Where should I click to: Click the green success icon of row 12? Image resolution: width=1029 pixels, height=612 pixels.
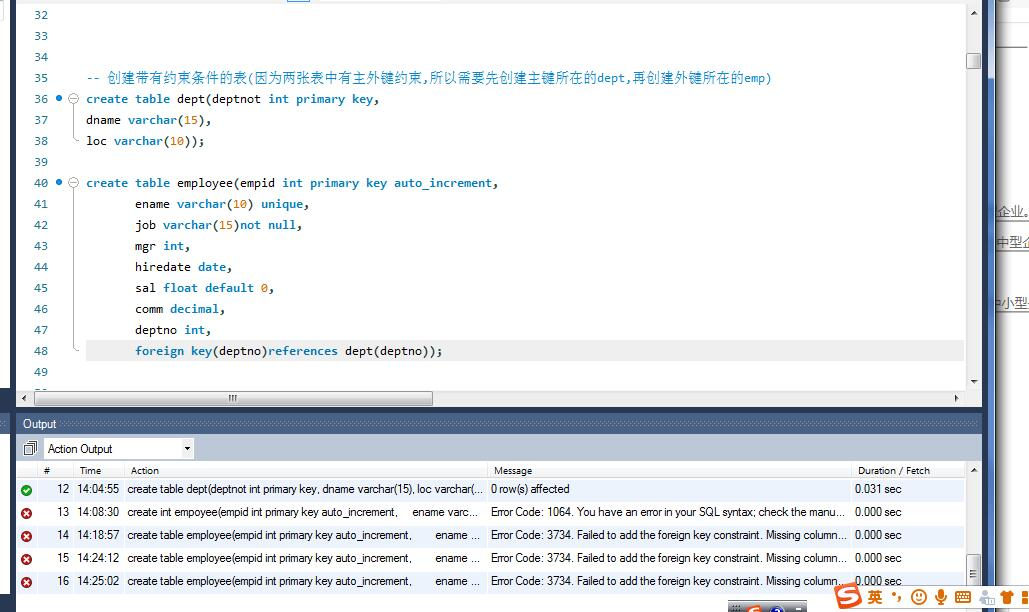26,490
